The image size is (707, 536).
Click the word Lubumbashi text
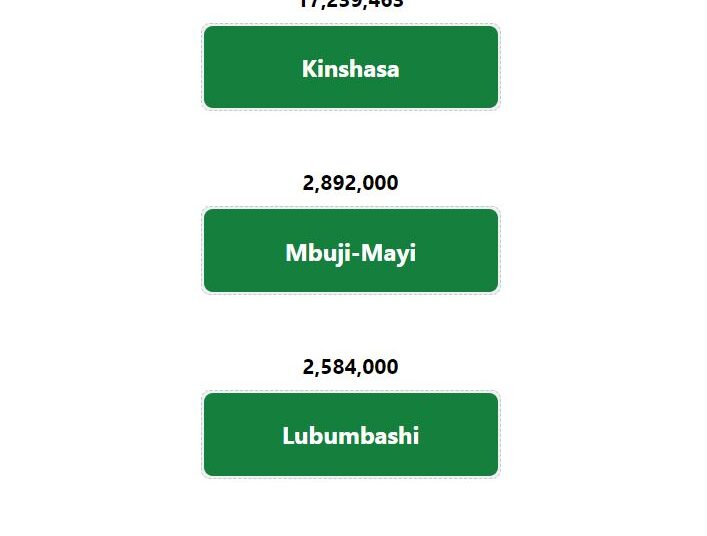coord(350,436)
